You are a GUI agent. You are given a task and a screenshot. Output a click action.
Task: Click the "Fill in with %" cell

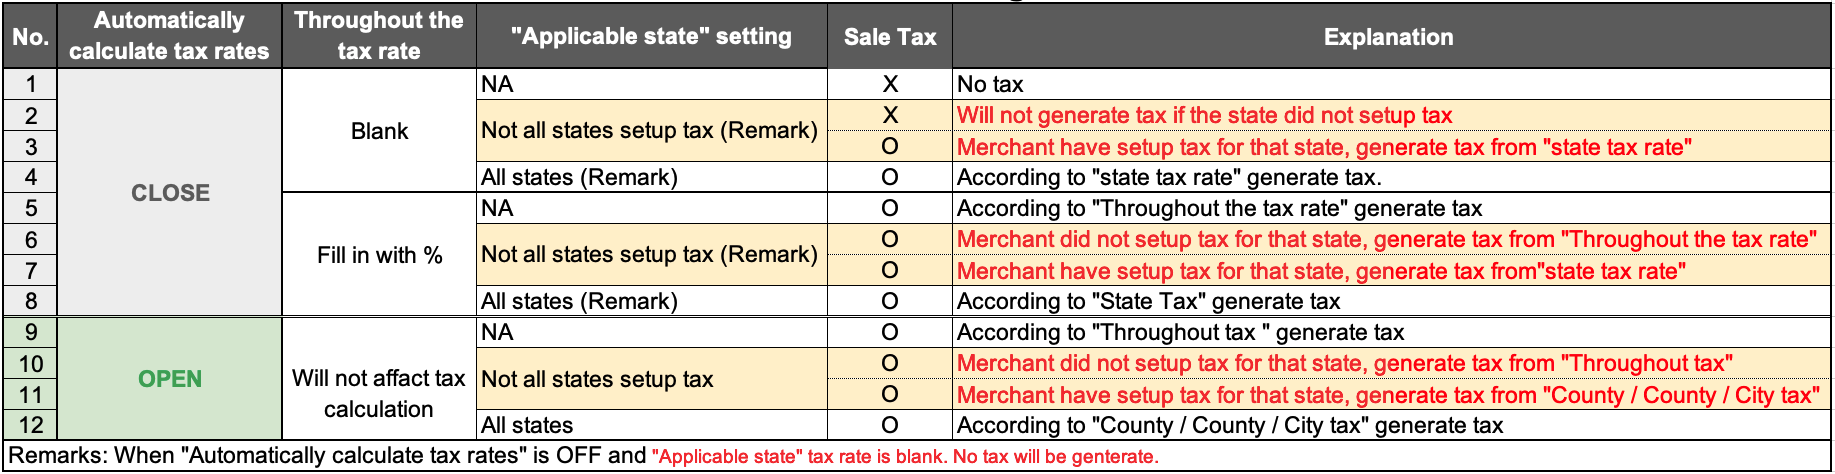coord(379,255)
